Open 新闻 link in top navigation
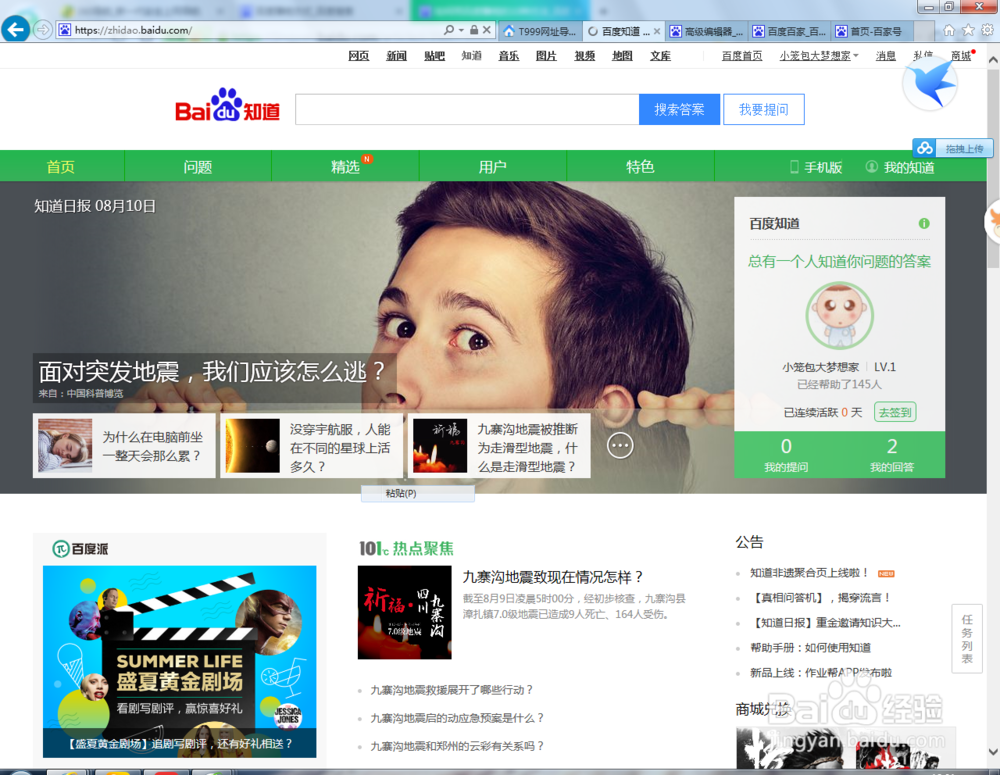The image size is (1000, 775). 396,56
